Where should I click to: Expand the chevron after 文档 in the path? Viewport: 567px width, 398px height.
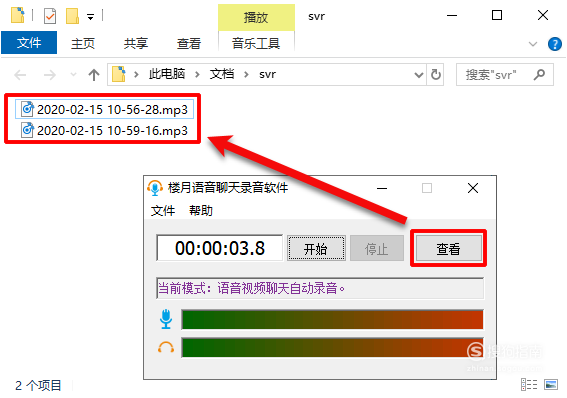247,74
